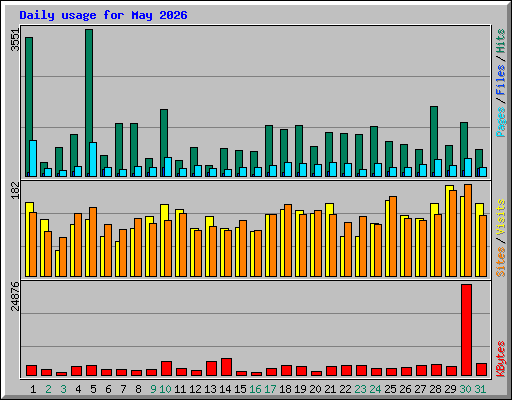Click the orange sites bar for day 30
Screen dimensions: 512x400
(468, 230)
